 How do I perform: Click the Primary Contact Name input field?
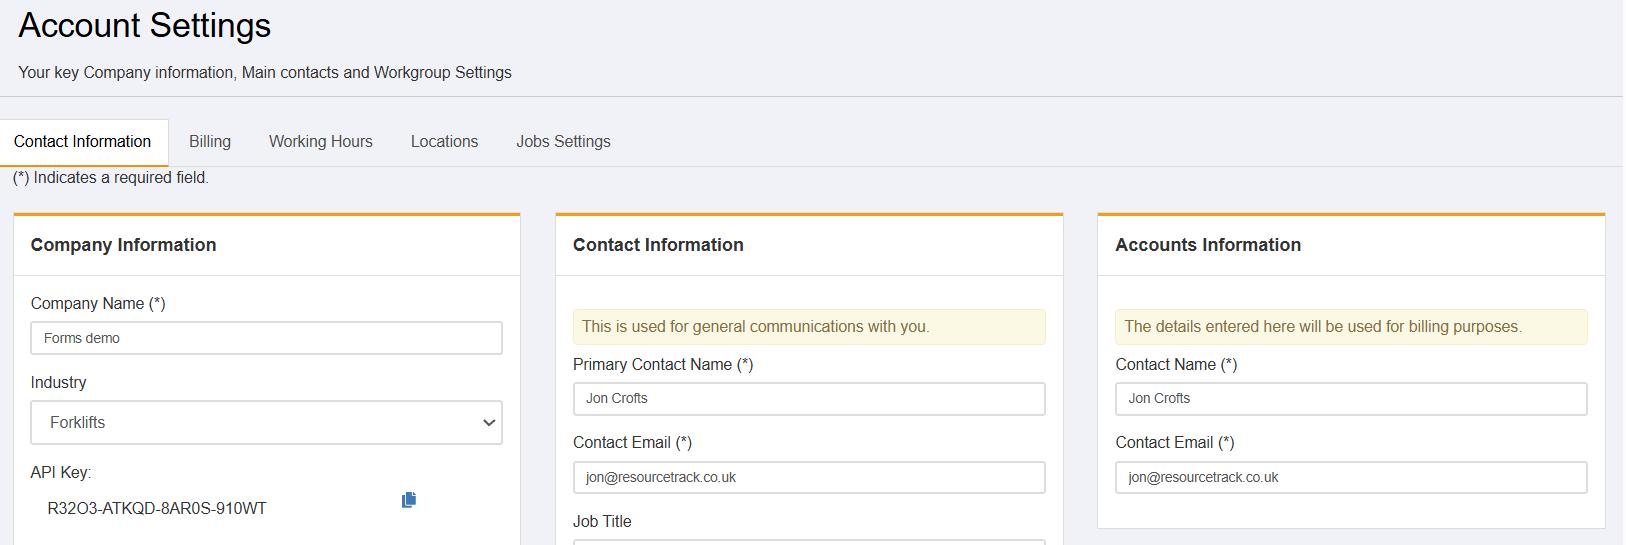809,398
